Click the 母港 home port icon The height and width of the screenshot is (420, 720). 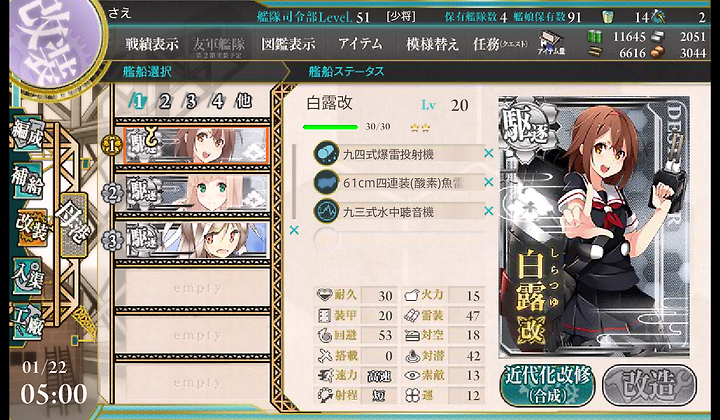[x=73, y=225]
